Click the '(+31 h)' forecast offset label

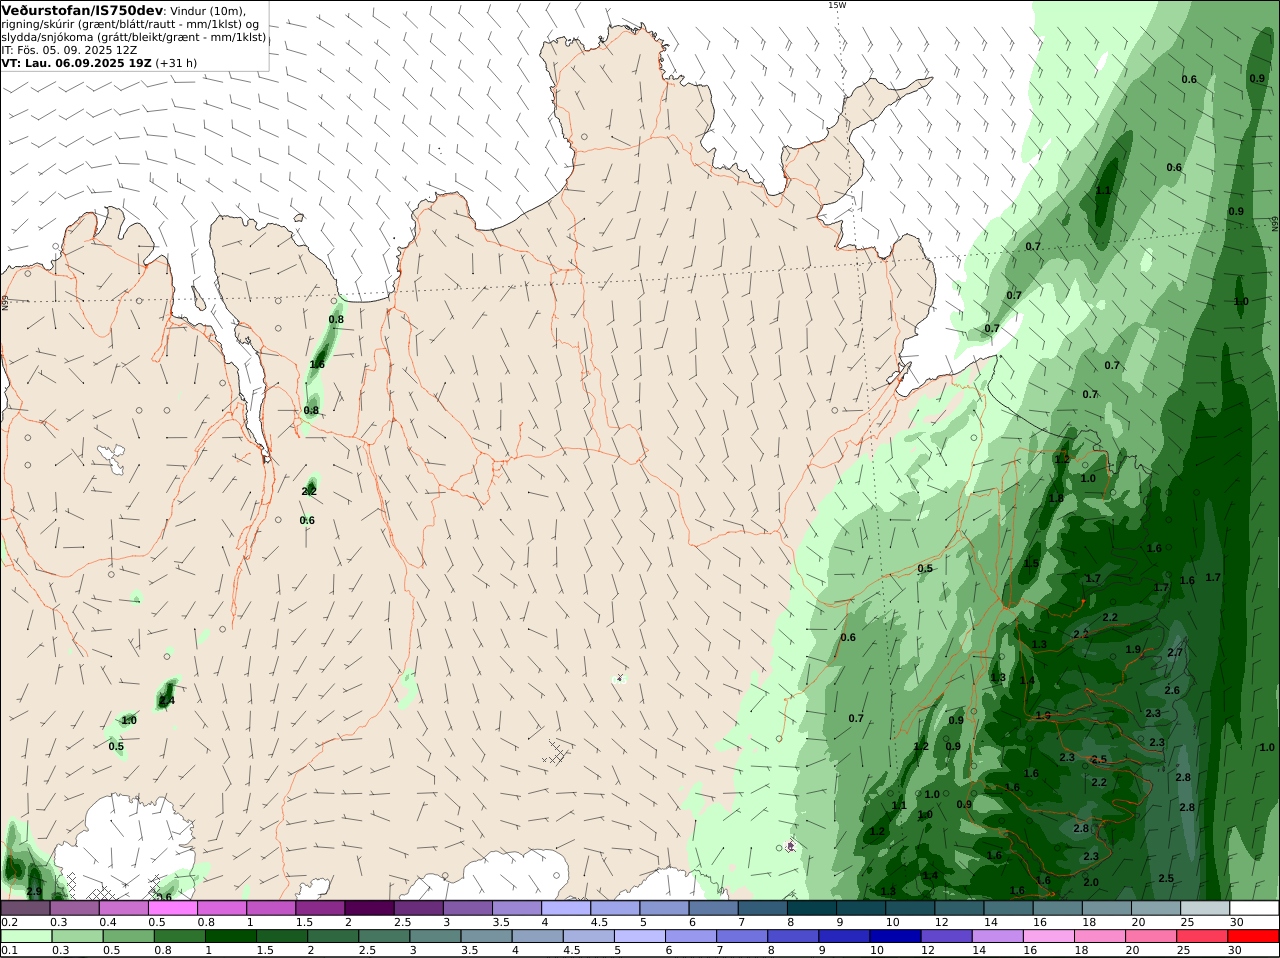176,62
